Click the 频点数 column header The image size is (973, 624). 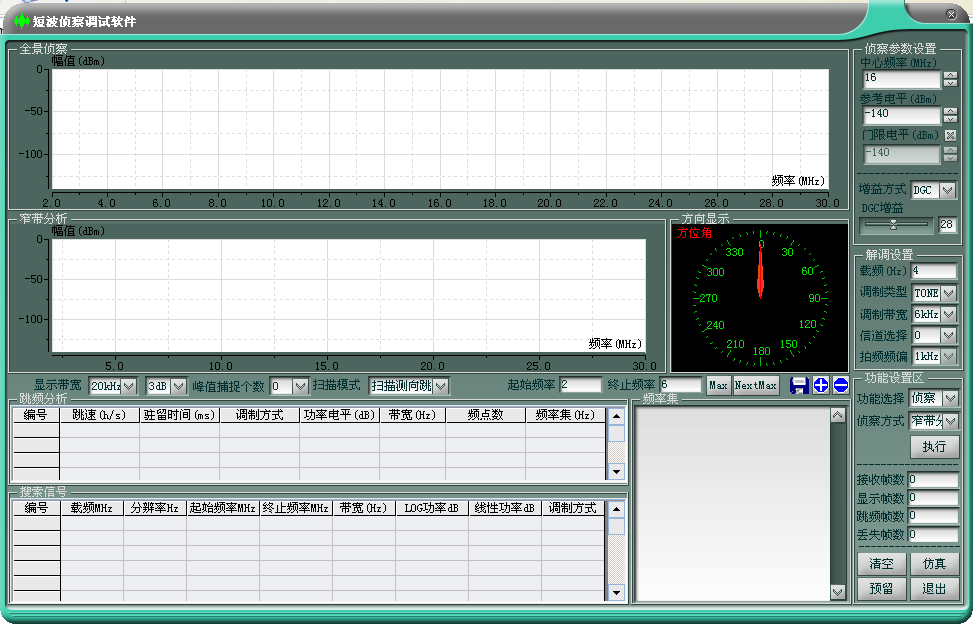(485, 415)
